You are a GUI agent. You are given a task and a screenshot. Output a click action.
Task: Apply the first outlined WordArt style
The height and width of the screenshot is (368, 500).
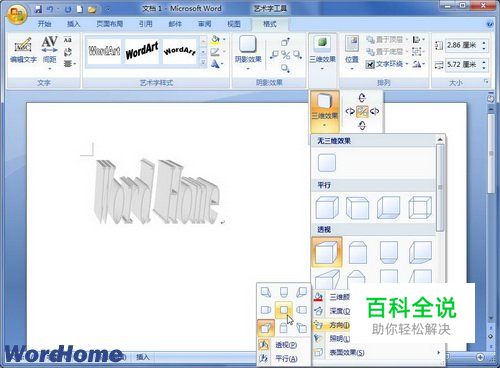point(104,51)
